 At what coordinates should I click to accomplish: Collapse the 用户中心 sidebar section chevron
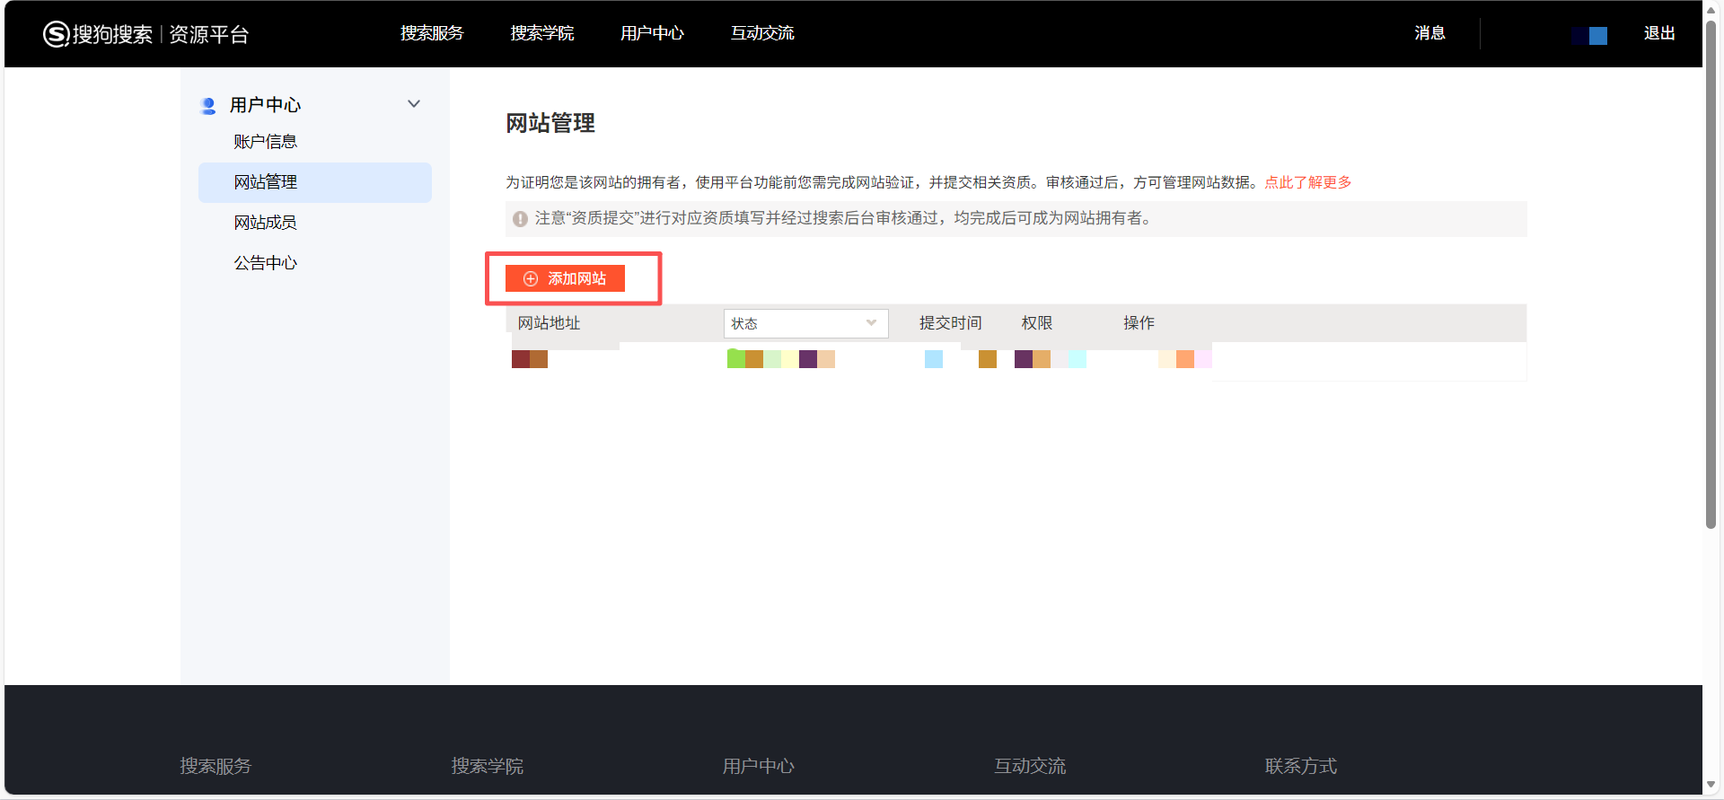414,104
